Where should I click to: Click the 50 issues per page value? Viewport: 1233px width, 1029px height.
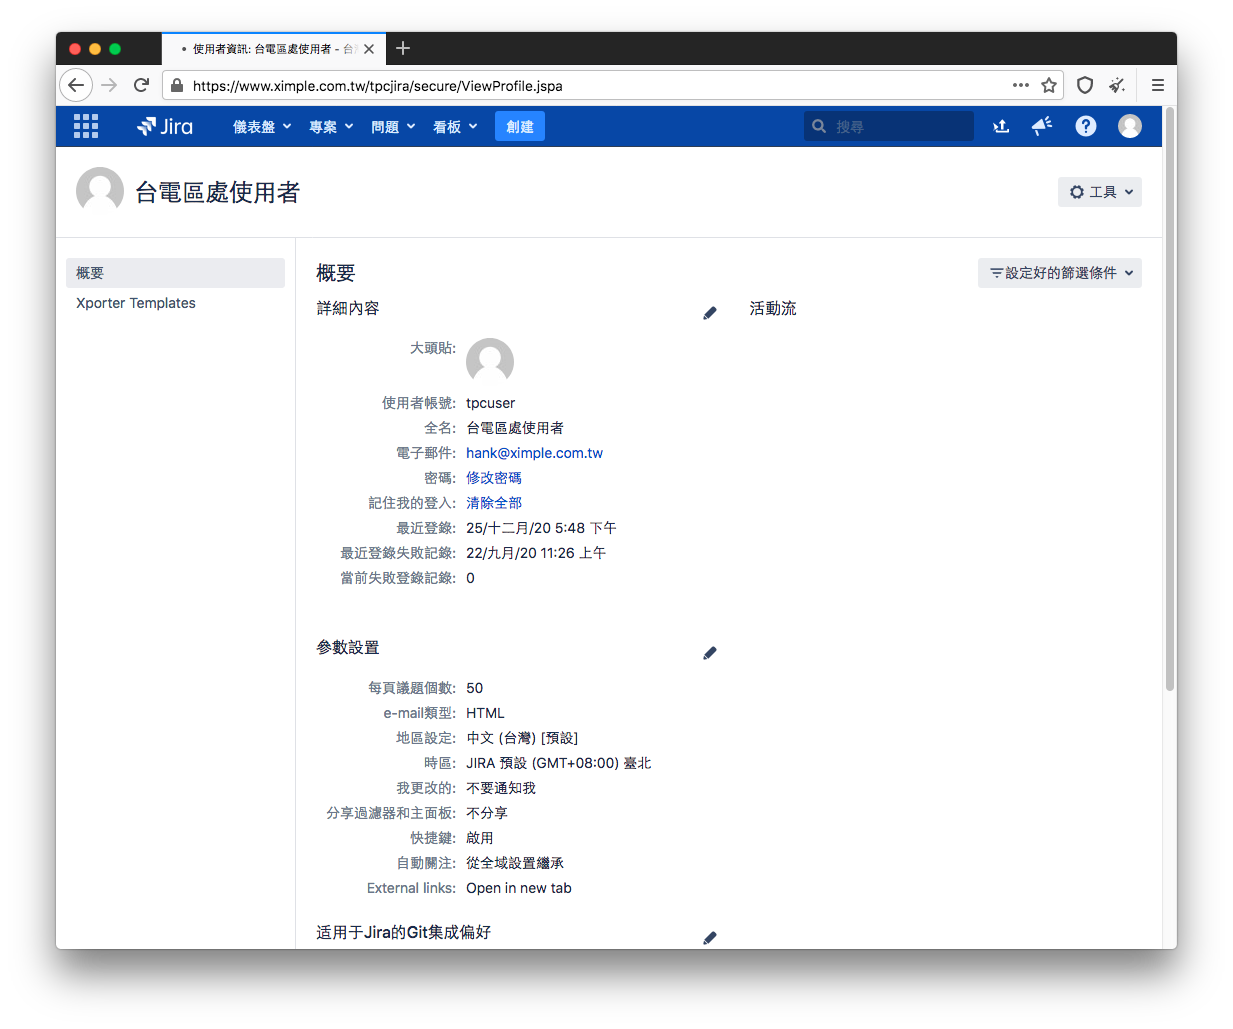tap(475, 688)
